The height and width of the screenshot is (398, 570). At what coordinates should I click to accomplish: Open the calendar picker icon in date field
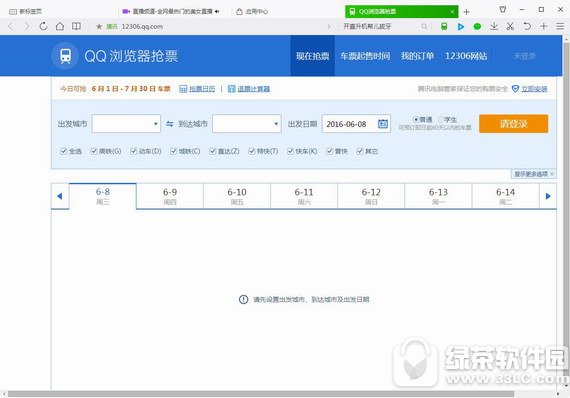click(x=382, y=124)
